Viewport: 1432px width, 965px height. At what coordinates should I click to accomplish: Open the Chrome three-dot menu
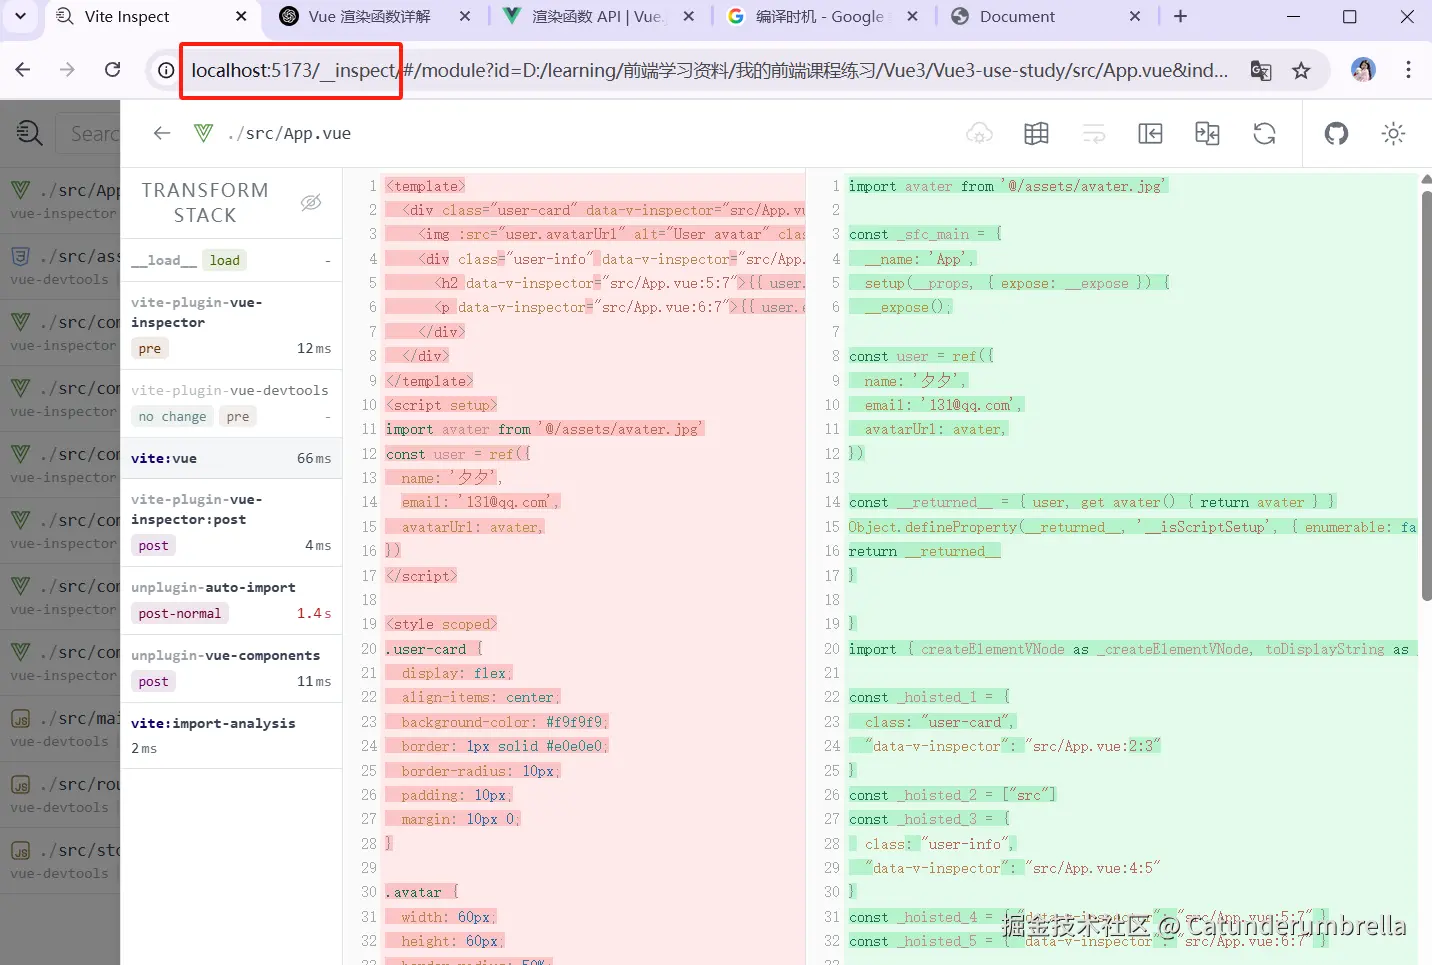tap(1408, 69)
